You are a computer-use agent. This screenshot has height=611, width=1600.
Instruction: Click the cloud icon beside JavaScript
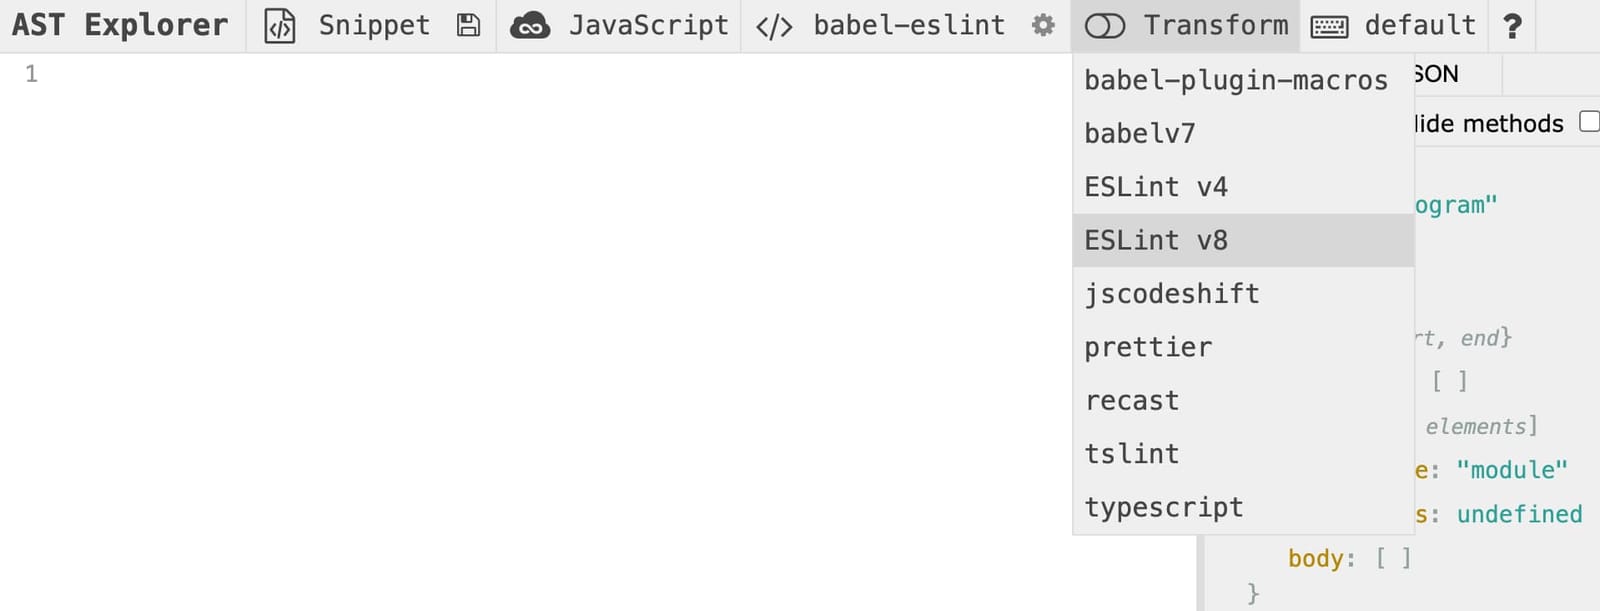[530, 25]
